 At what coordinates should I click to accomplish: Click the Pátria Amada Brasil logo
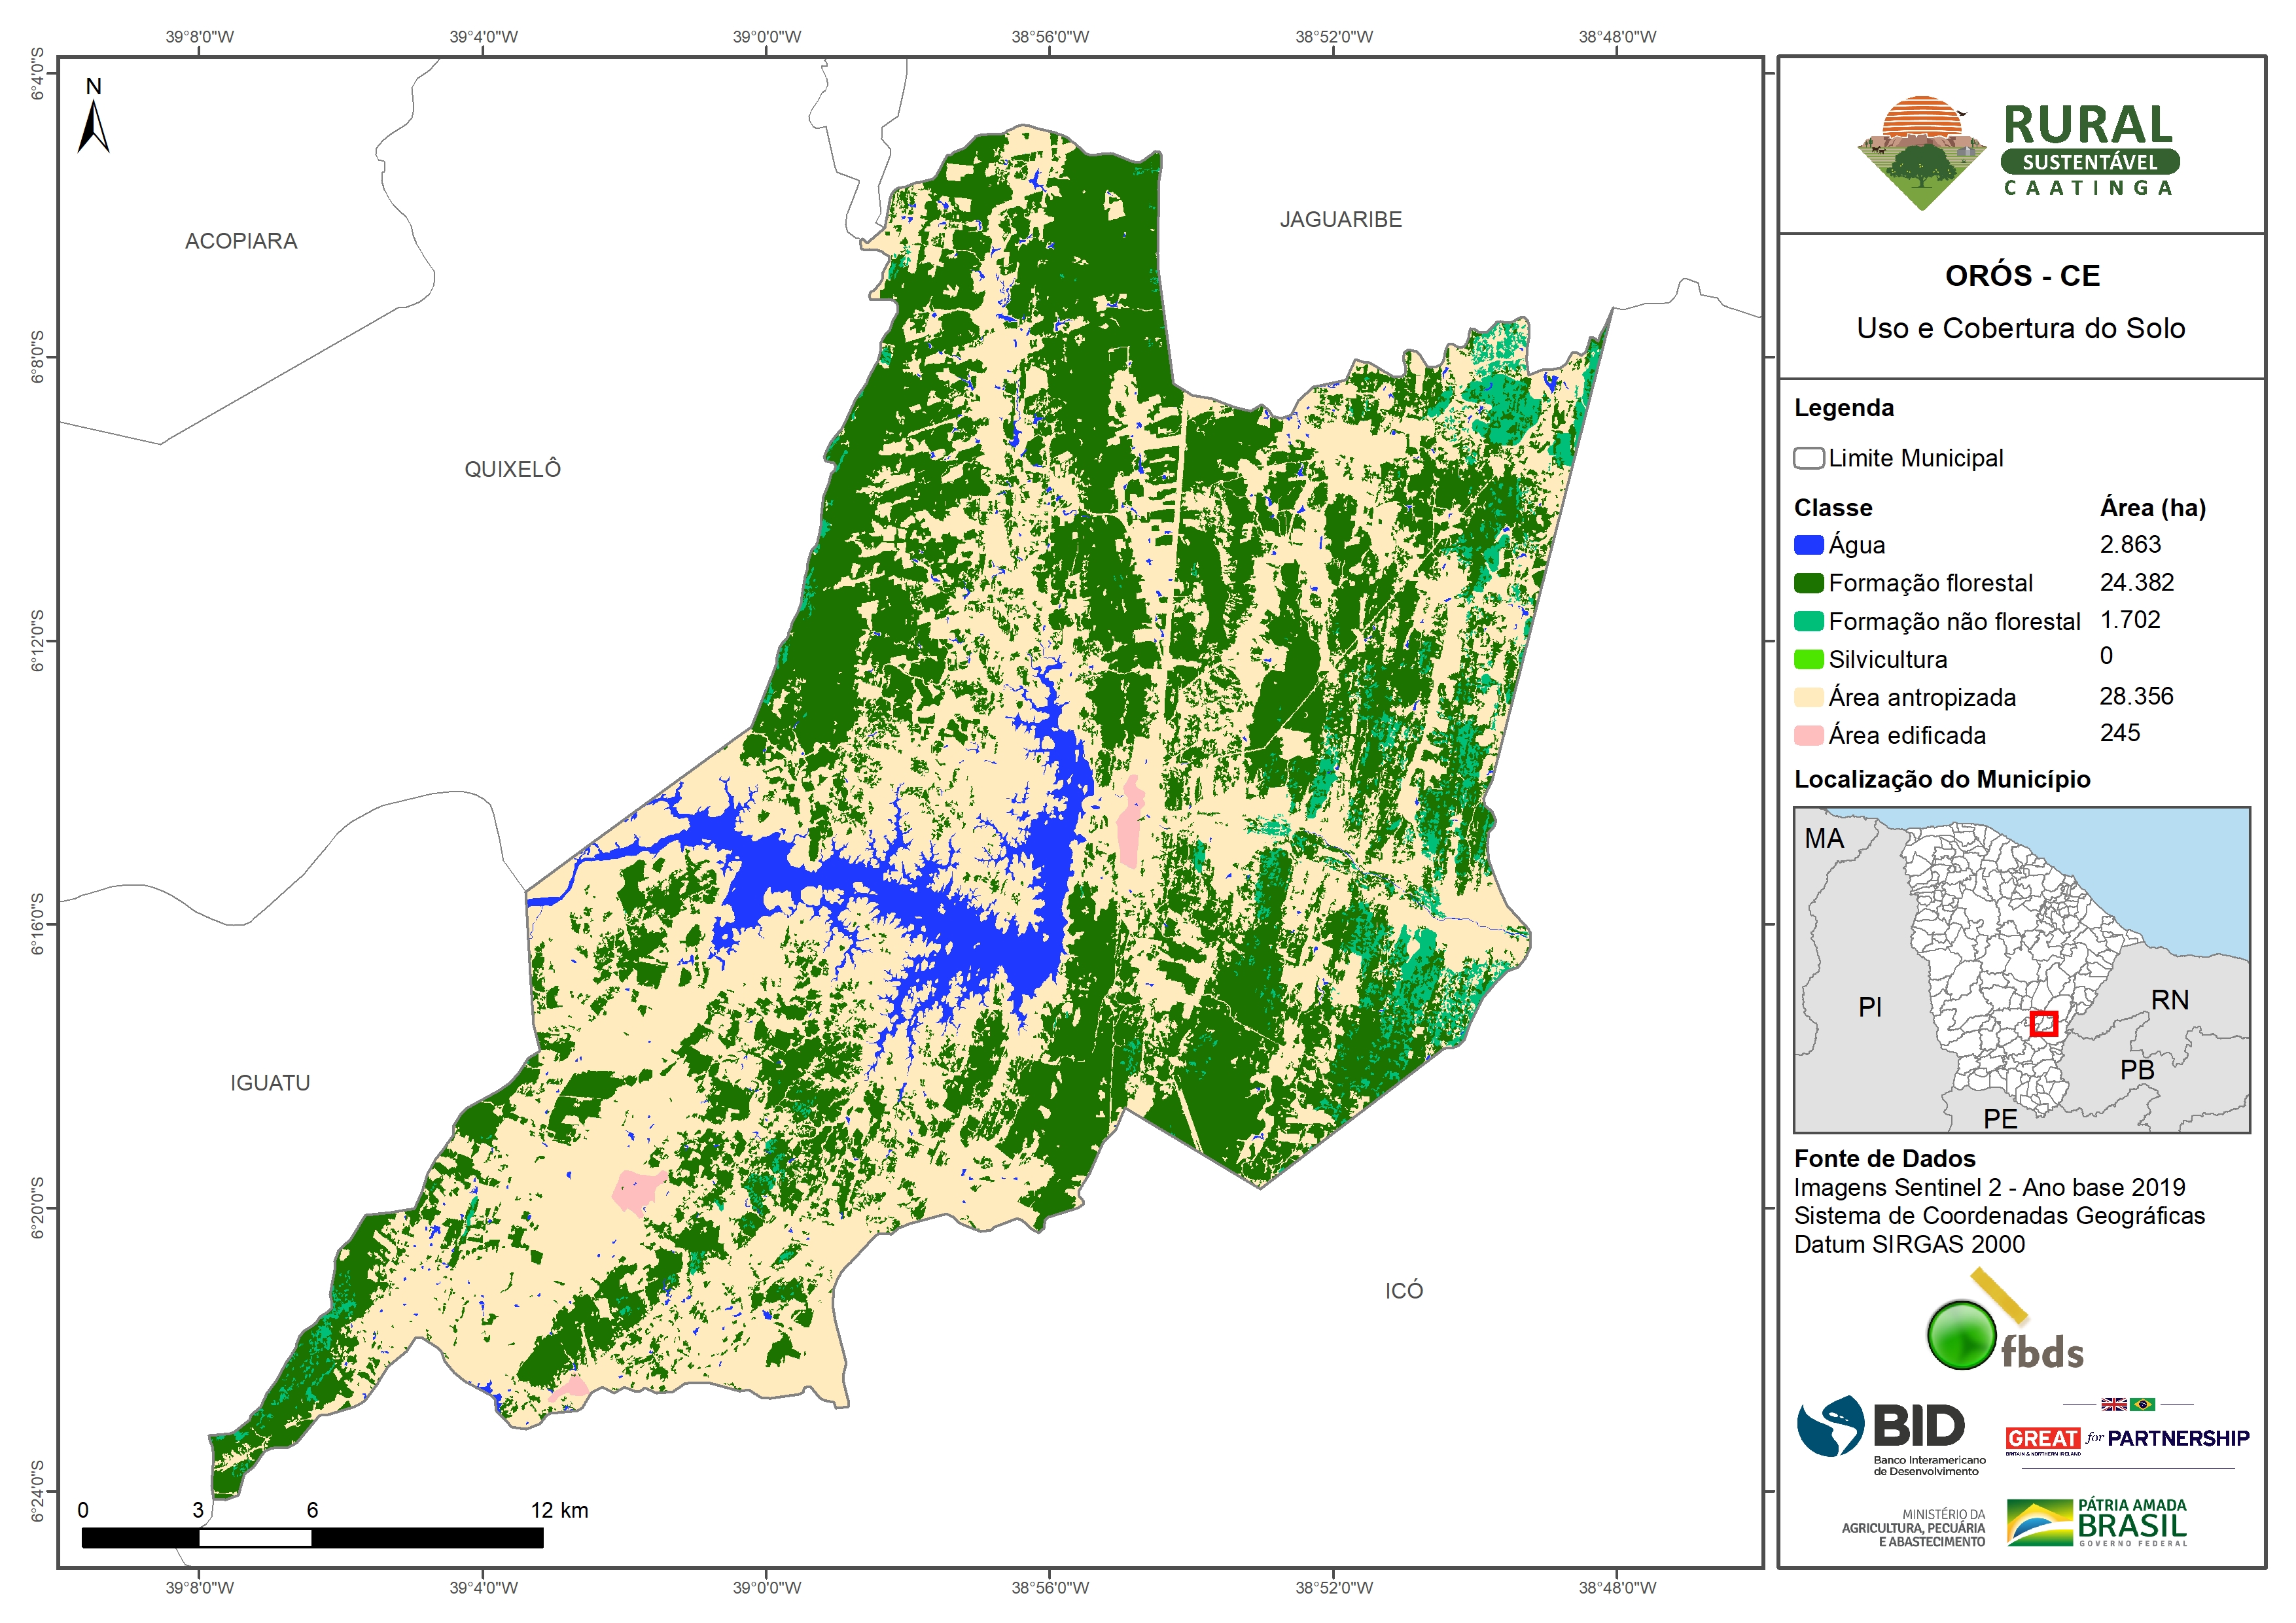2097,1522
